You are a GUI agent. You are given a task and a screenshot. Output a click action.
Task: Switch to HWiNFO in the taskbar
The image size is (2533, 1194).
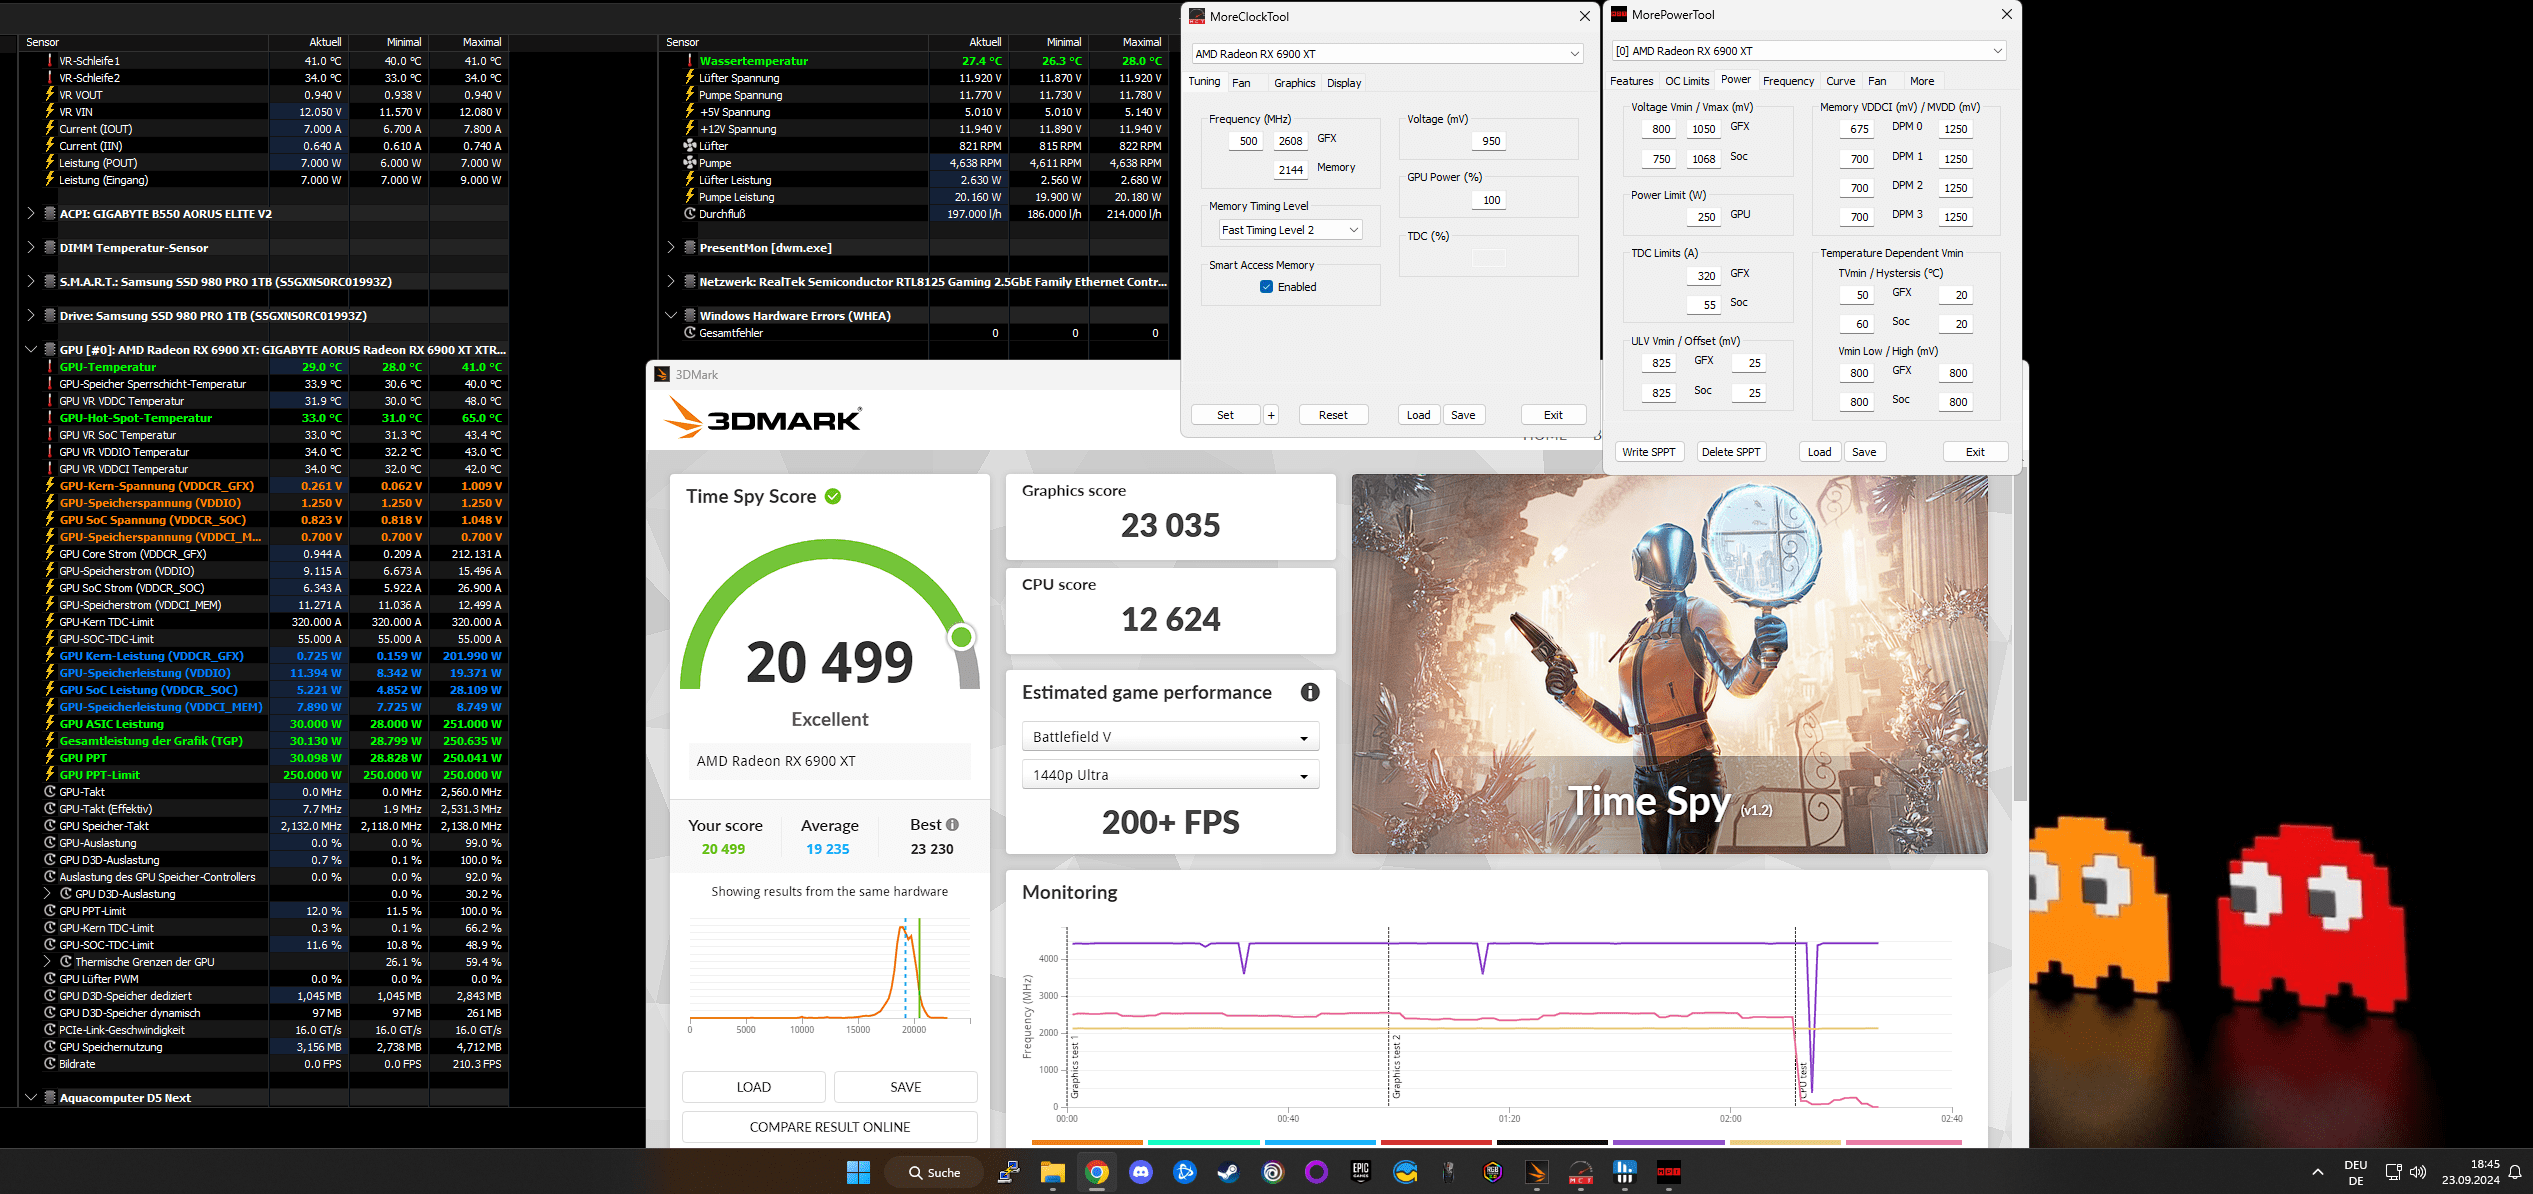[x=1625, y=1172]
